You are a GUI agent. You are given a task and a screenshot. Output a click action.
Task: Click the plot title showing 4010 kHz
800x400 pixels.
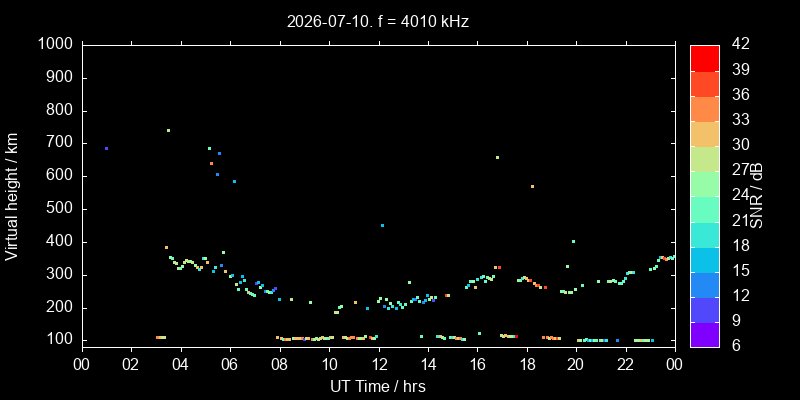[x=378, y=22]
